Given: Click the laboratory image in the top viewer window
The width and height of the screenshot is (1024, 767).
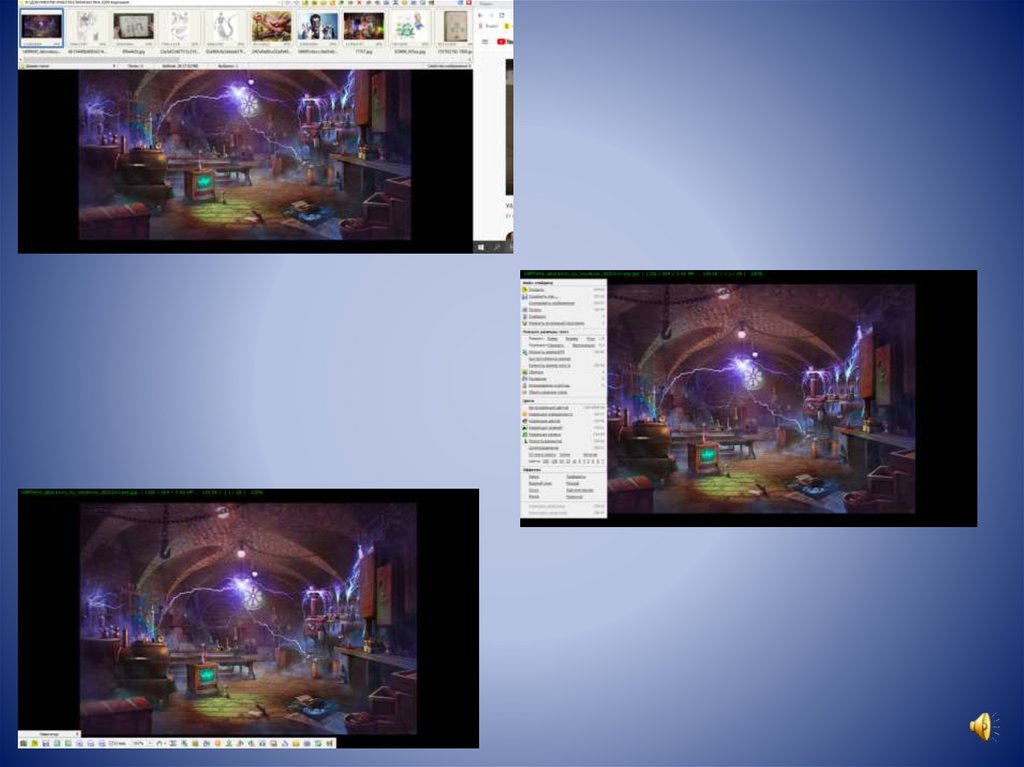Looking at the screenshot, I should click(x=245, y=155).
